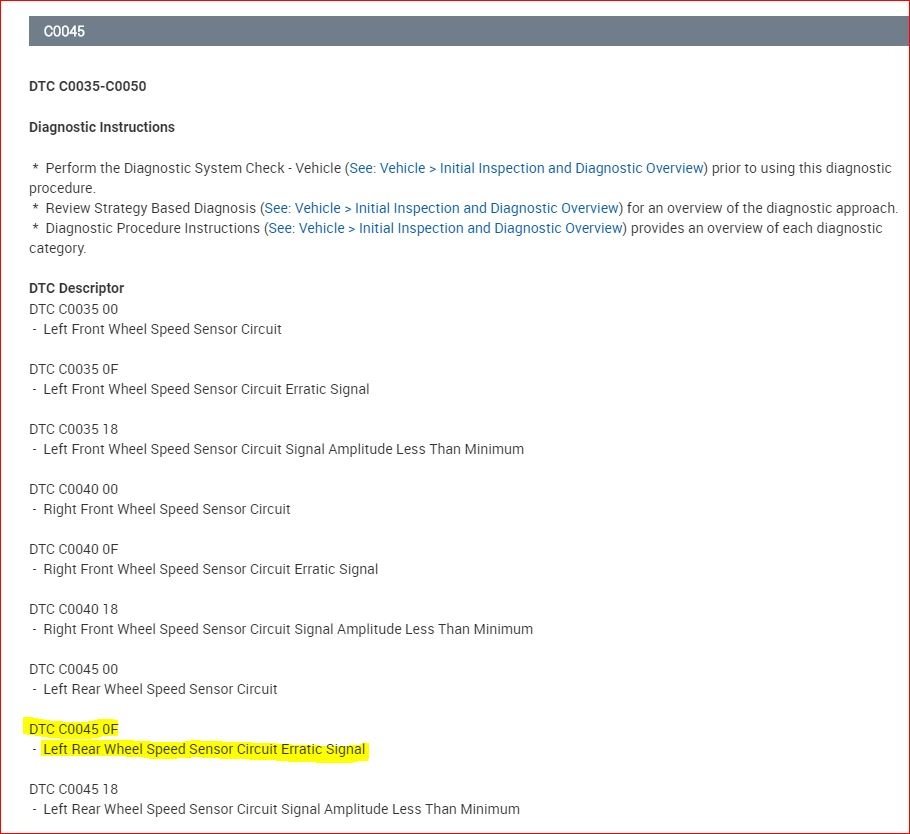This screenshot has height=834, width=910.
Task: Select the text DTC C0040 00
Action: pos(74,489)
